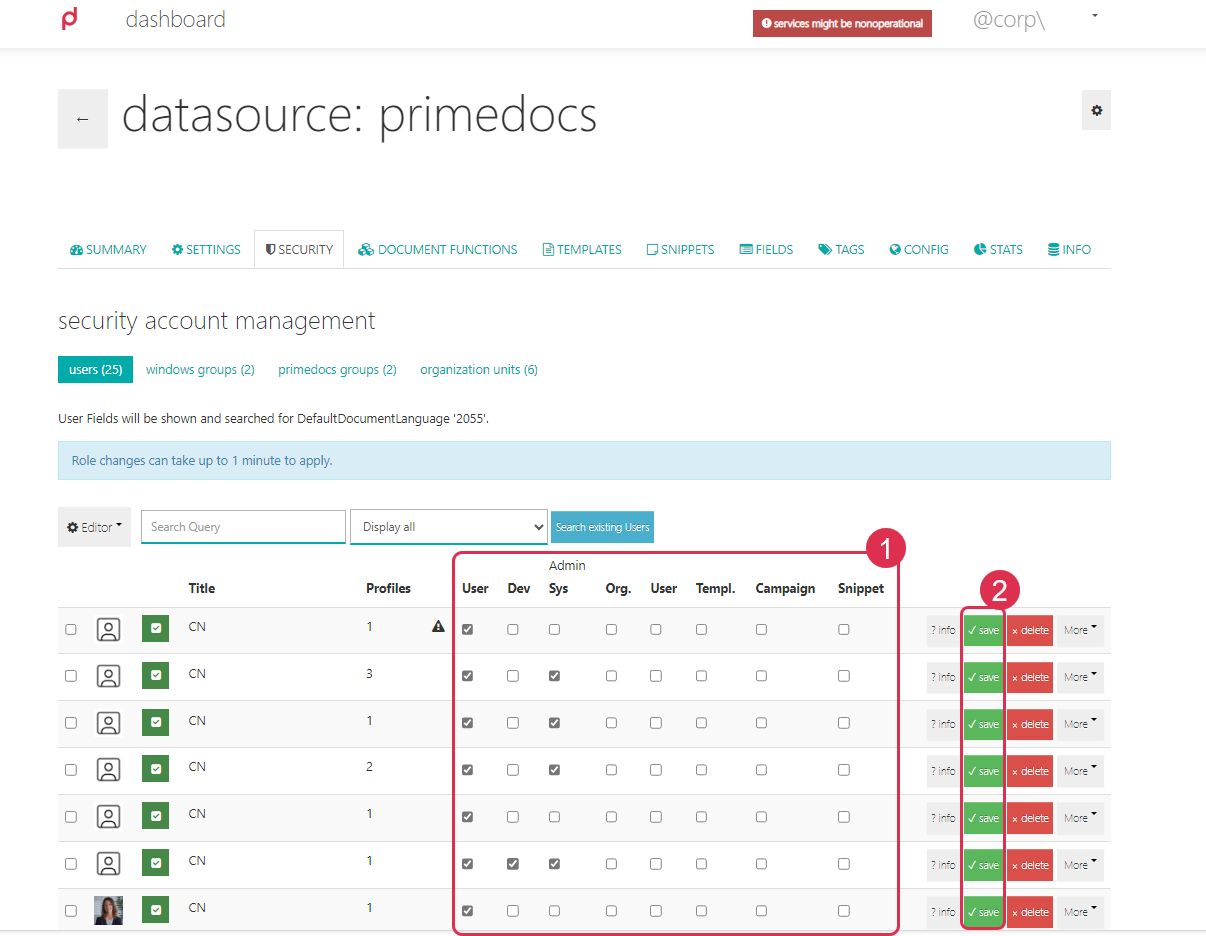Open the Snippets tab
1206x936 pixels.
[680, 250]
